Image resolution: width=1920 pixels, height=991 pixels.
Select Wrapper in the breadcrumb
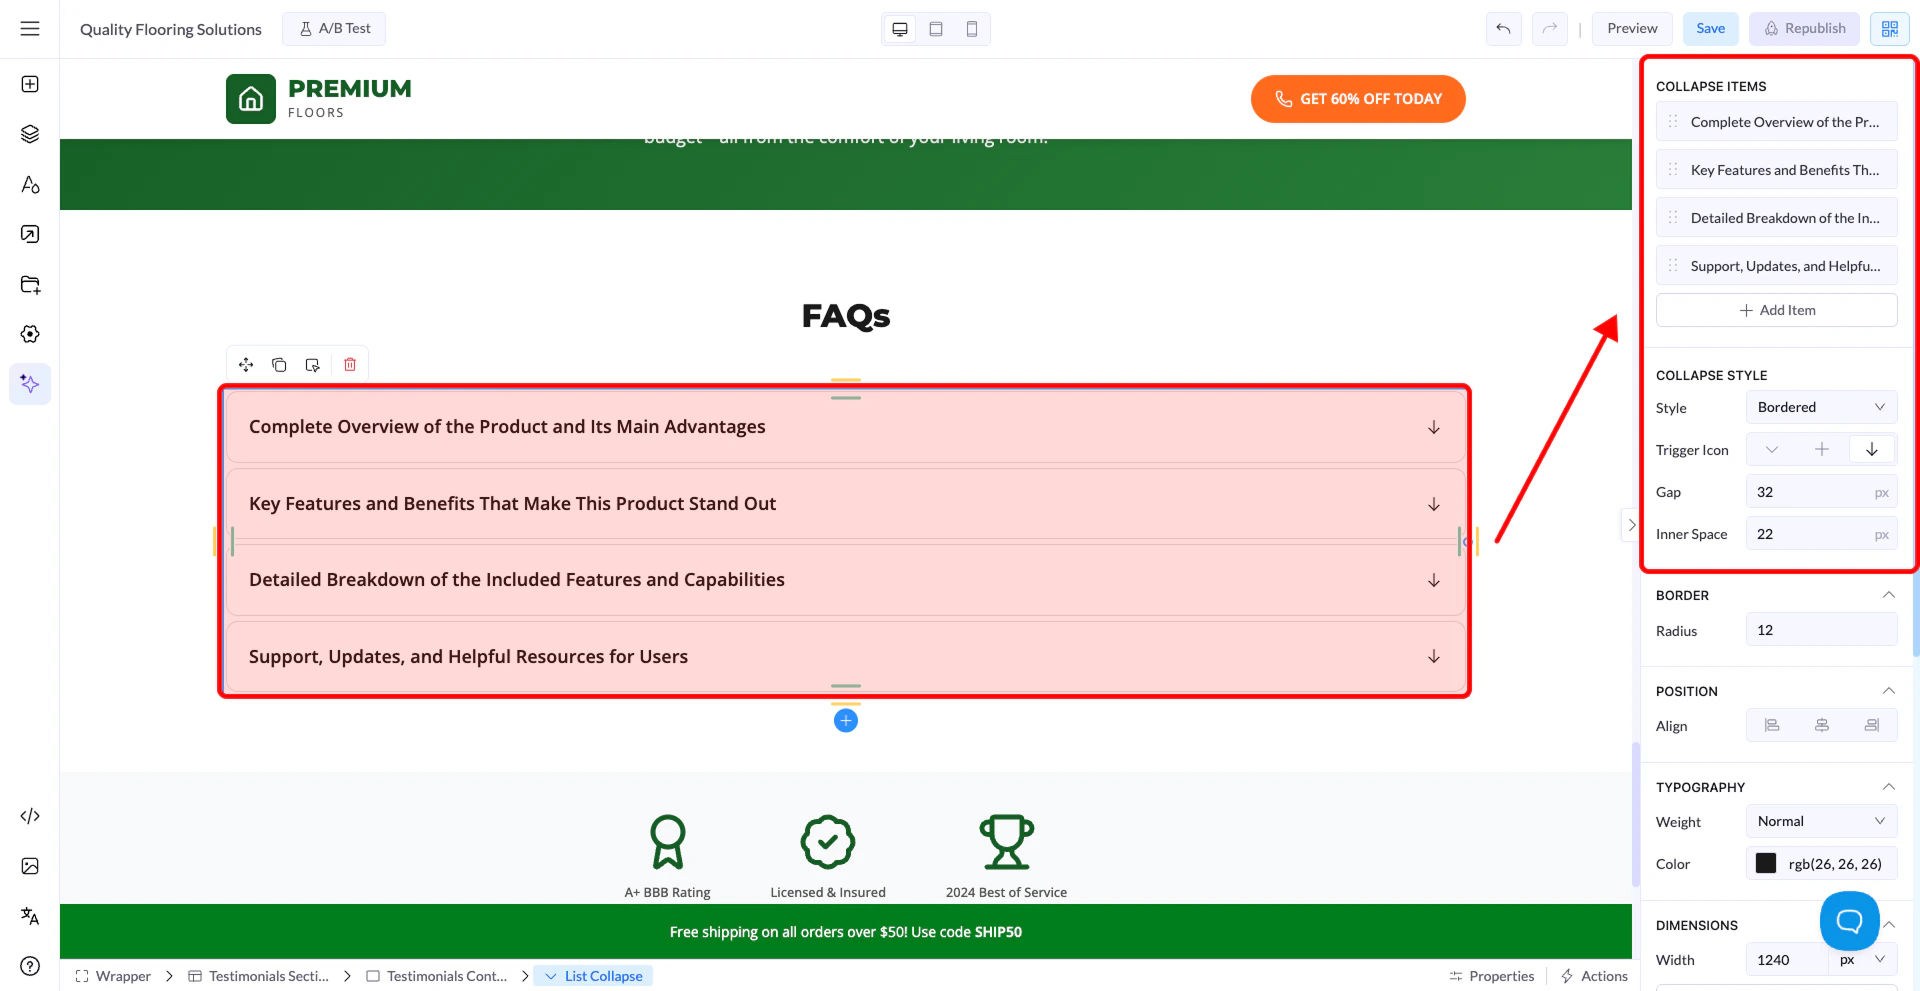pos(112,976)
